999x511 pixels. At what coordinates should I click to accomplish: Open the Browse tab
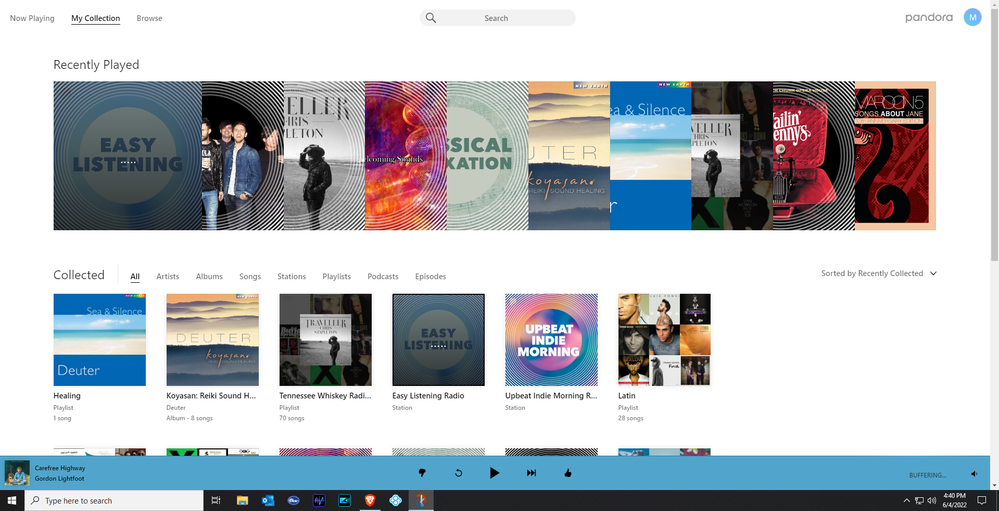[x=149, y=18]
